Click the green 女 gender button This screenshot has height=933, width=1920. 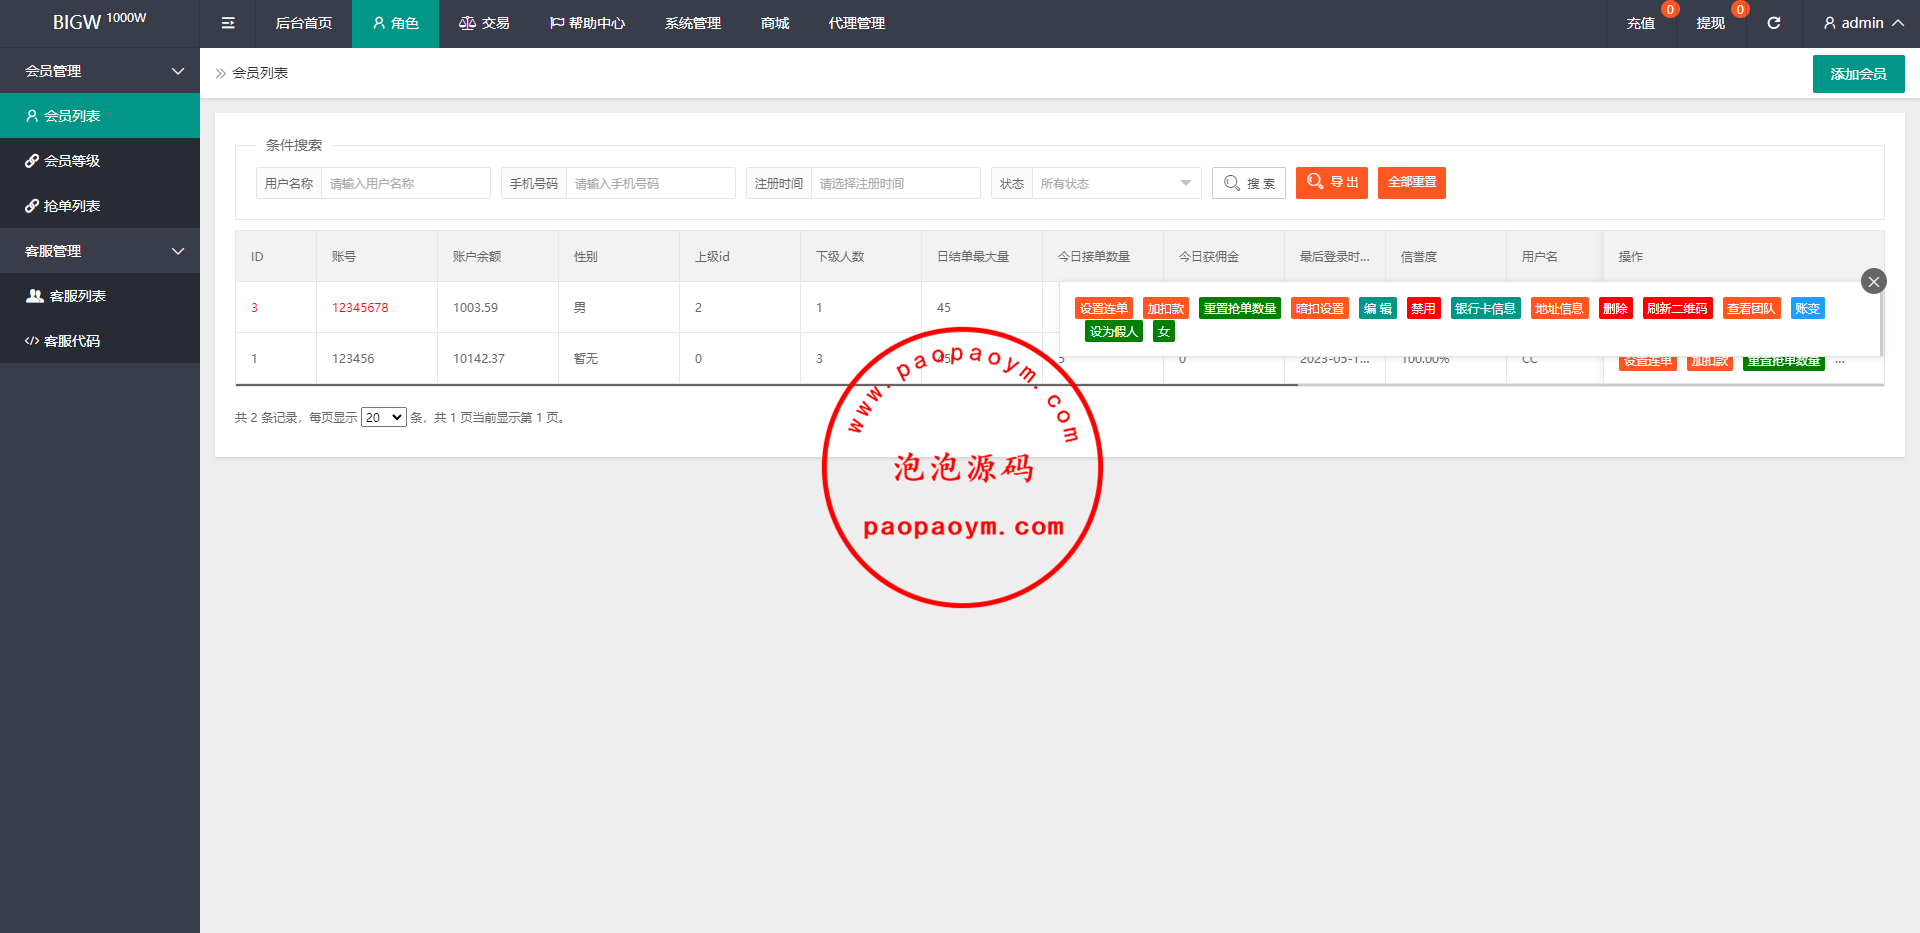coord(1163,332)
